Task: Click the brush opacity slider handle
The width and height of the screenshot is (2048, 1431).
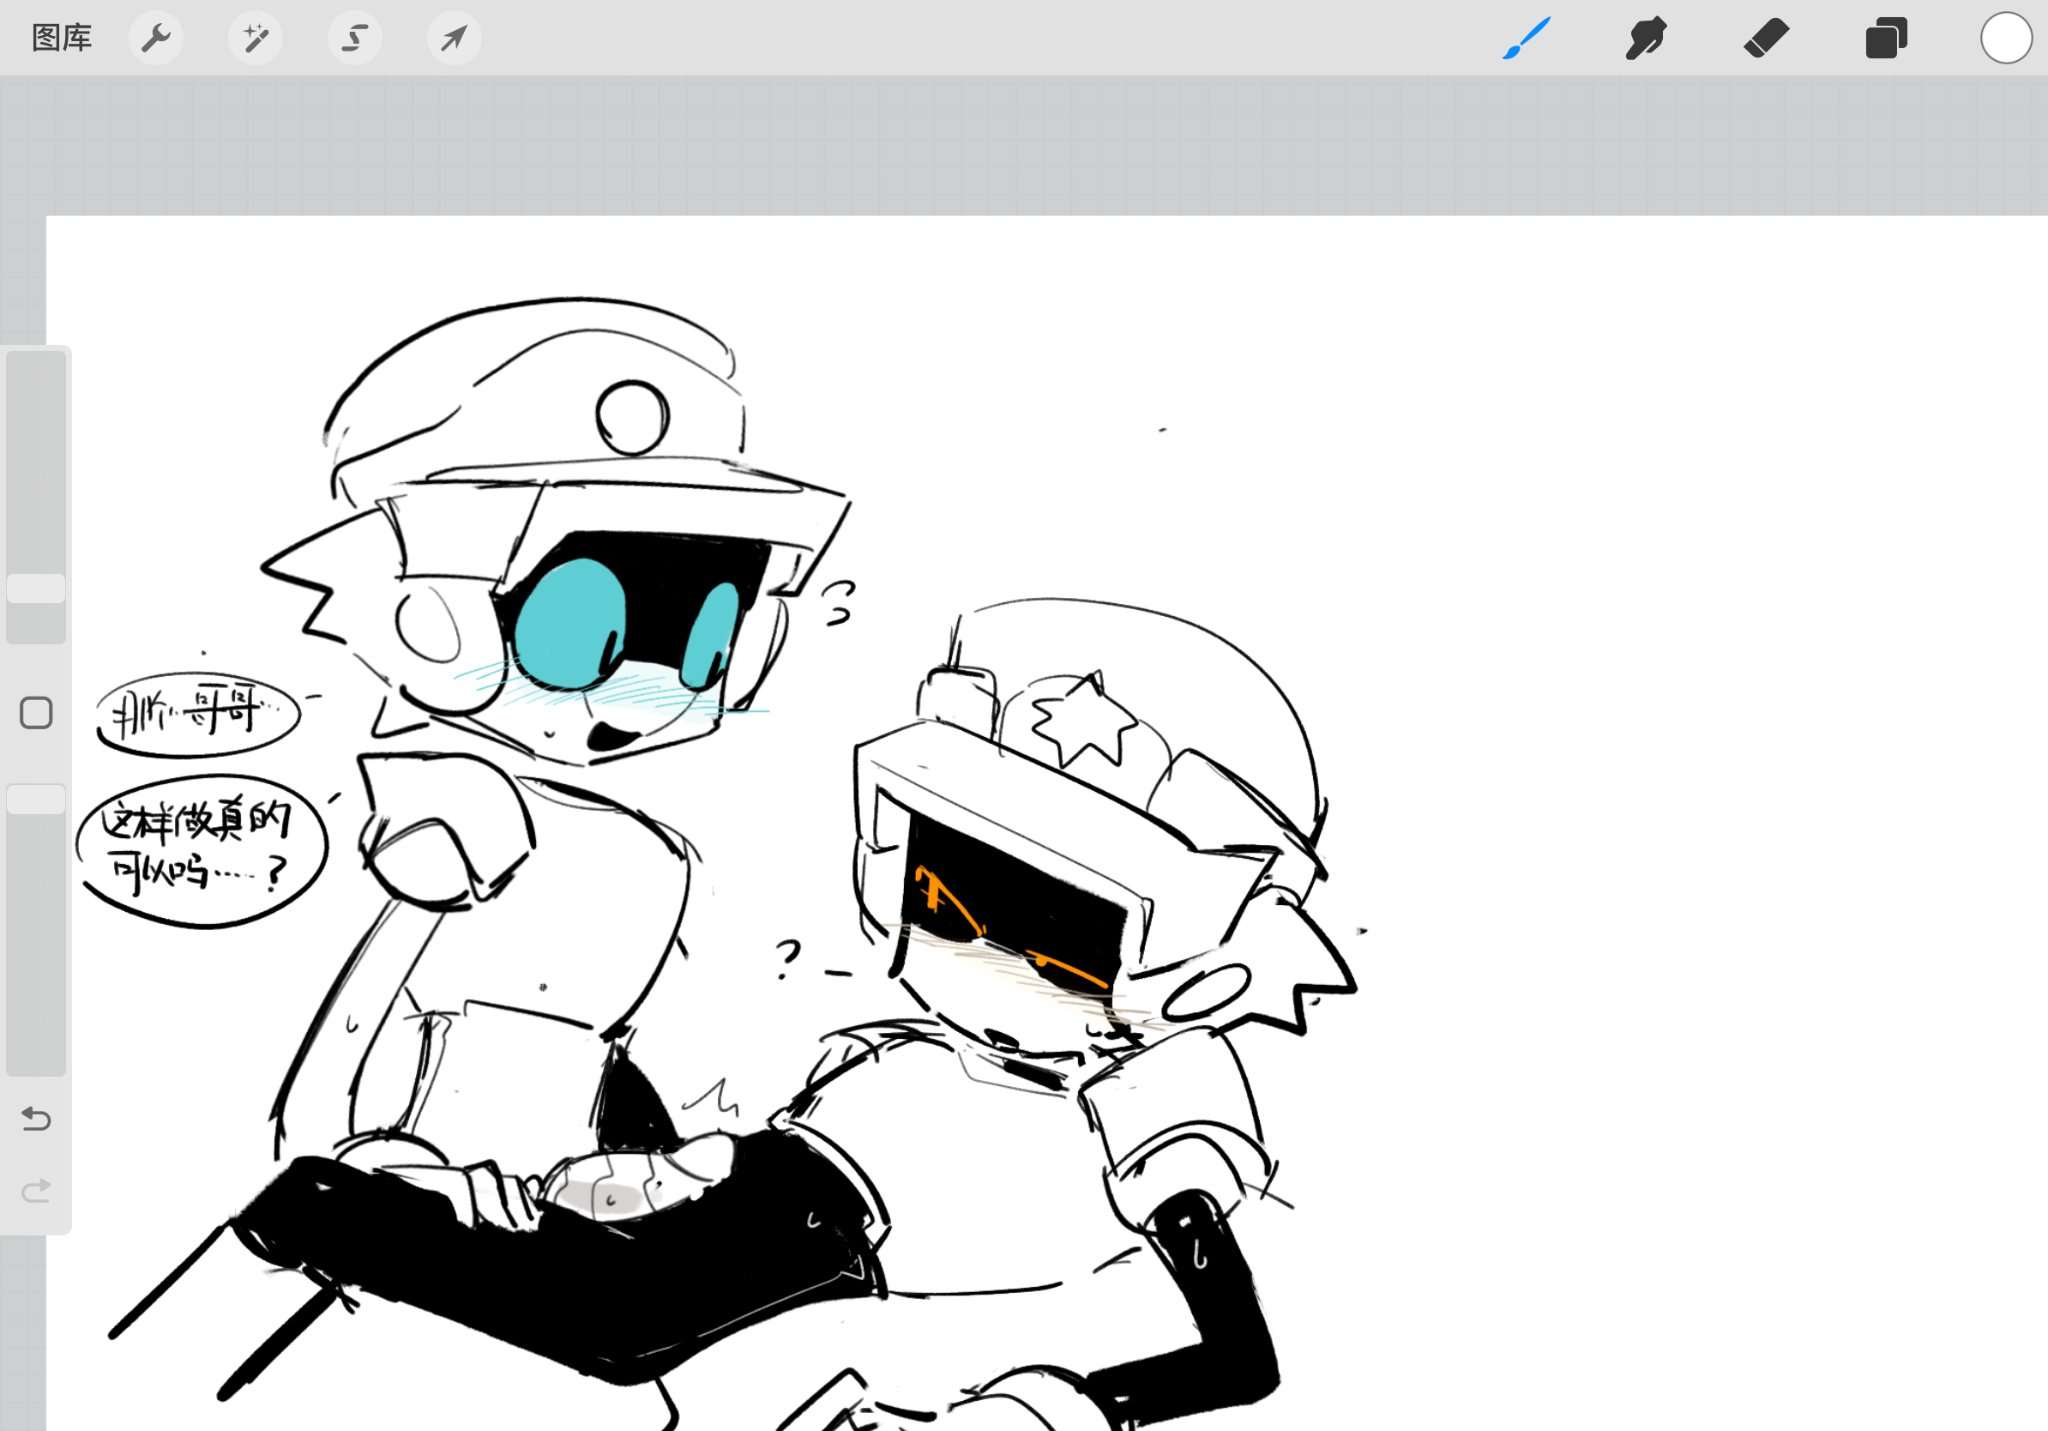Action: point(36,799)
